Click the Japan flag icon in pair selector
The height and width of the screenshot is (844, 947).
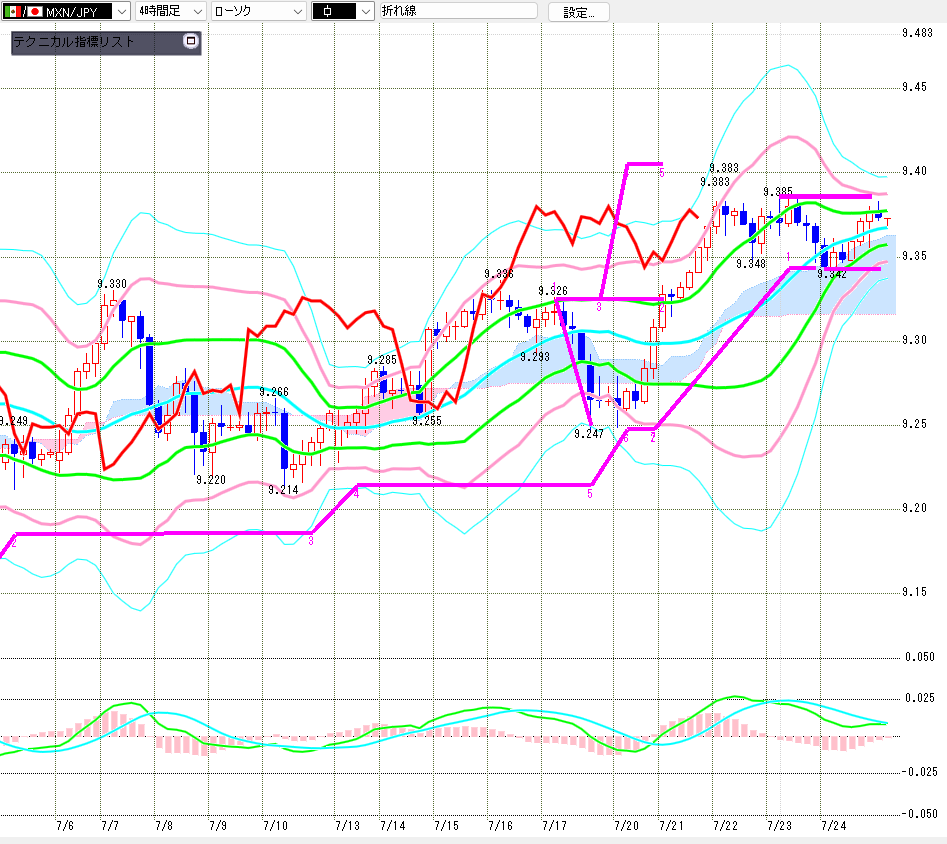pos(34,11)
